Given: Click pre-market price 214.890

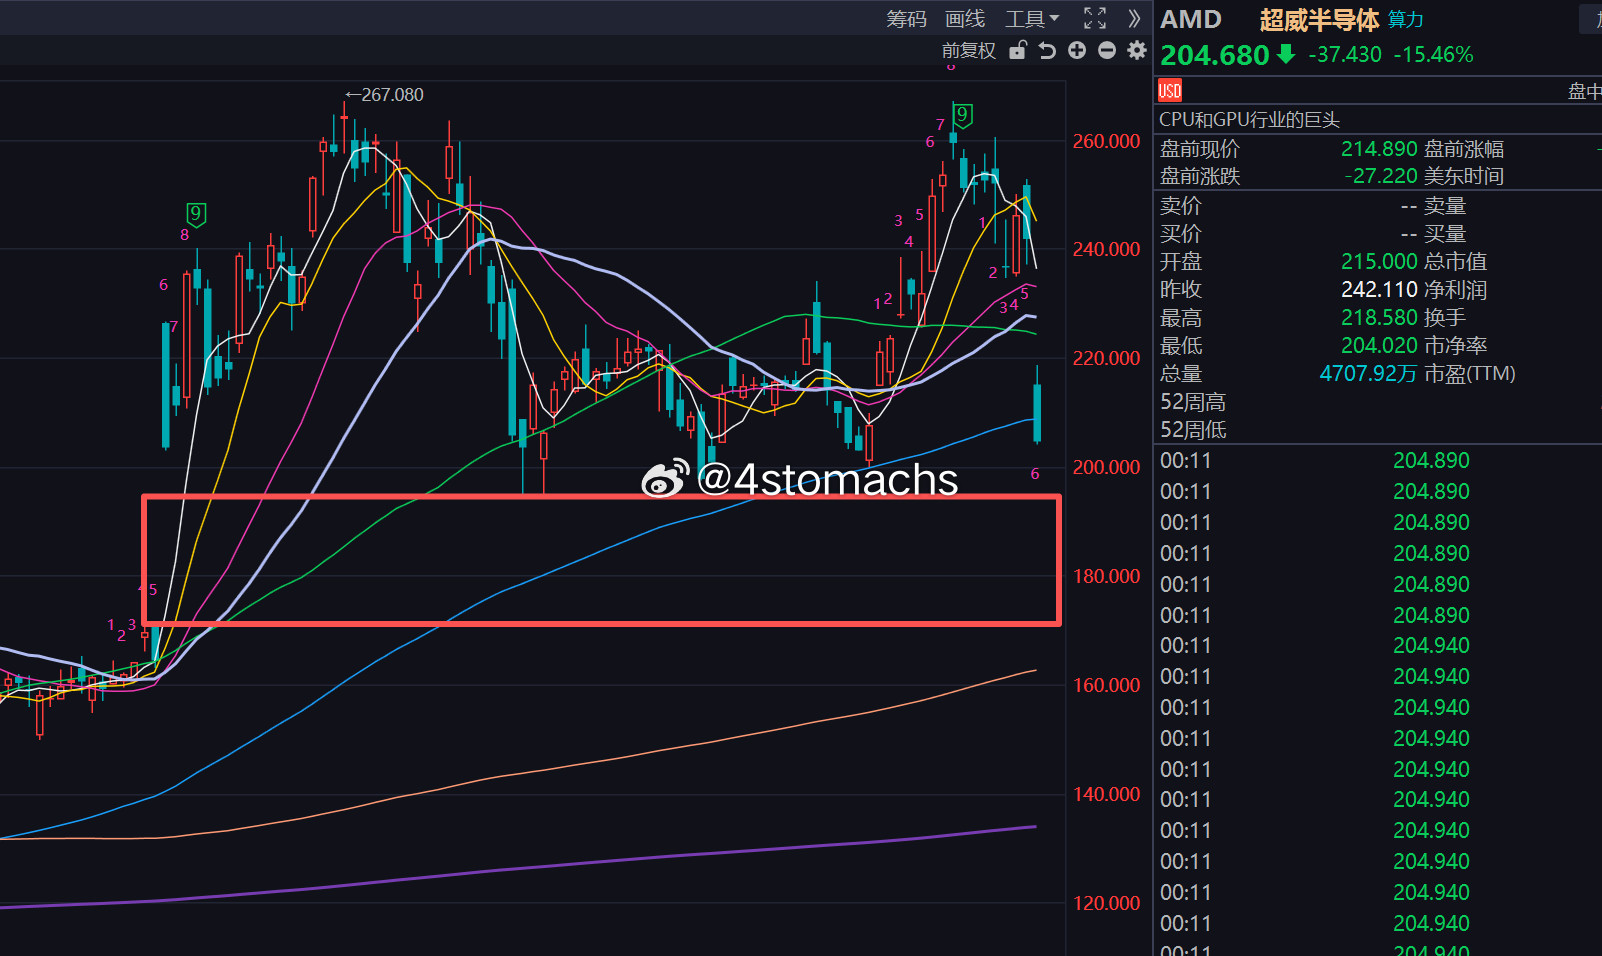Looking at the screenshot, I should [x=1379, y=149].
